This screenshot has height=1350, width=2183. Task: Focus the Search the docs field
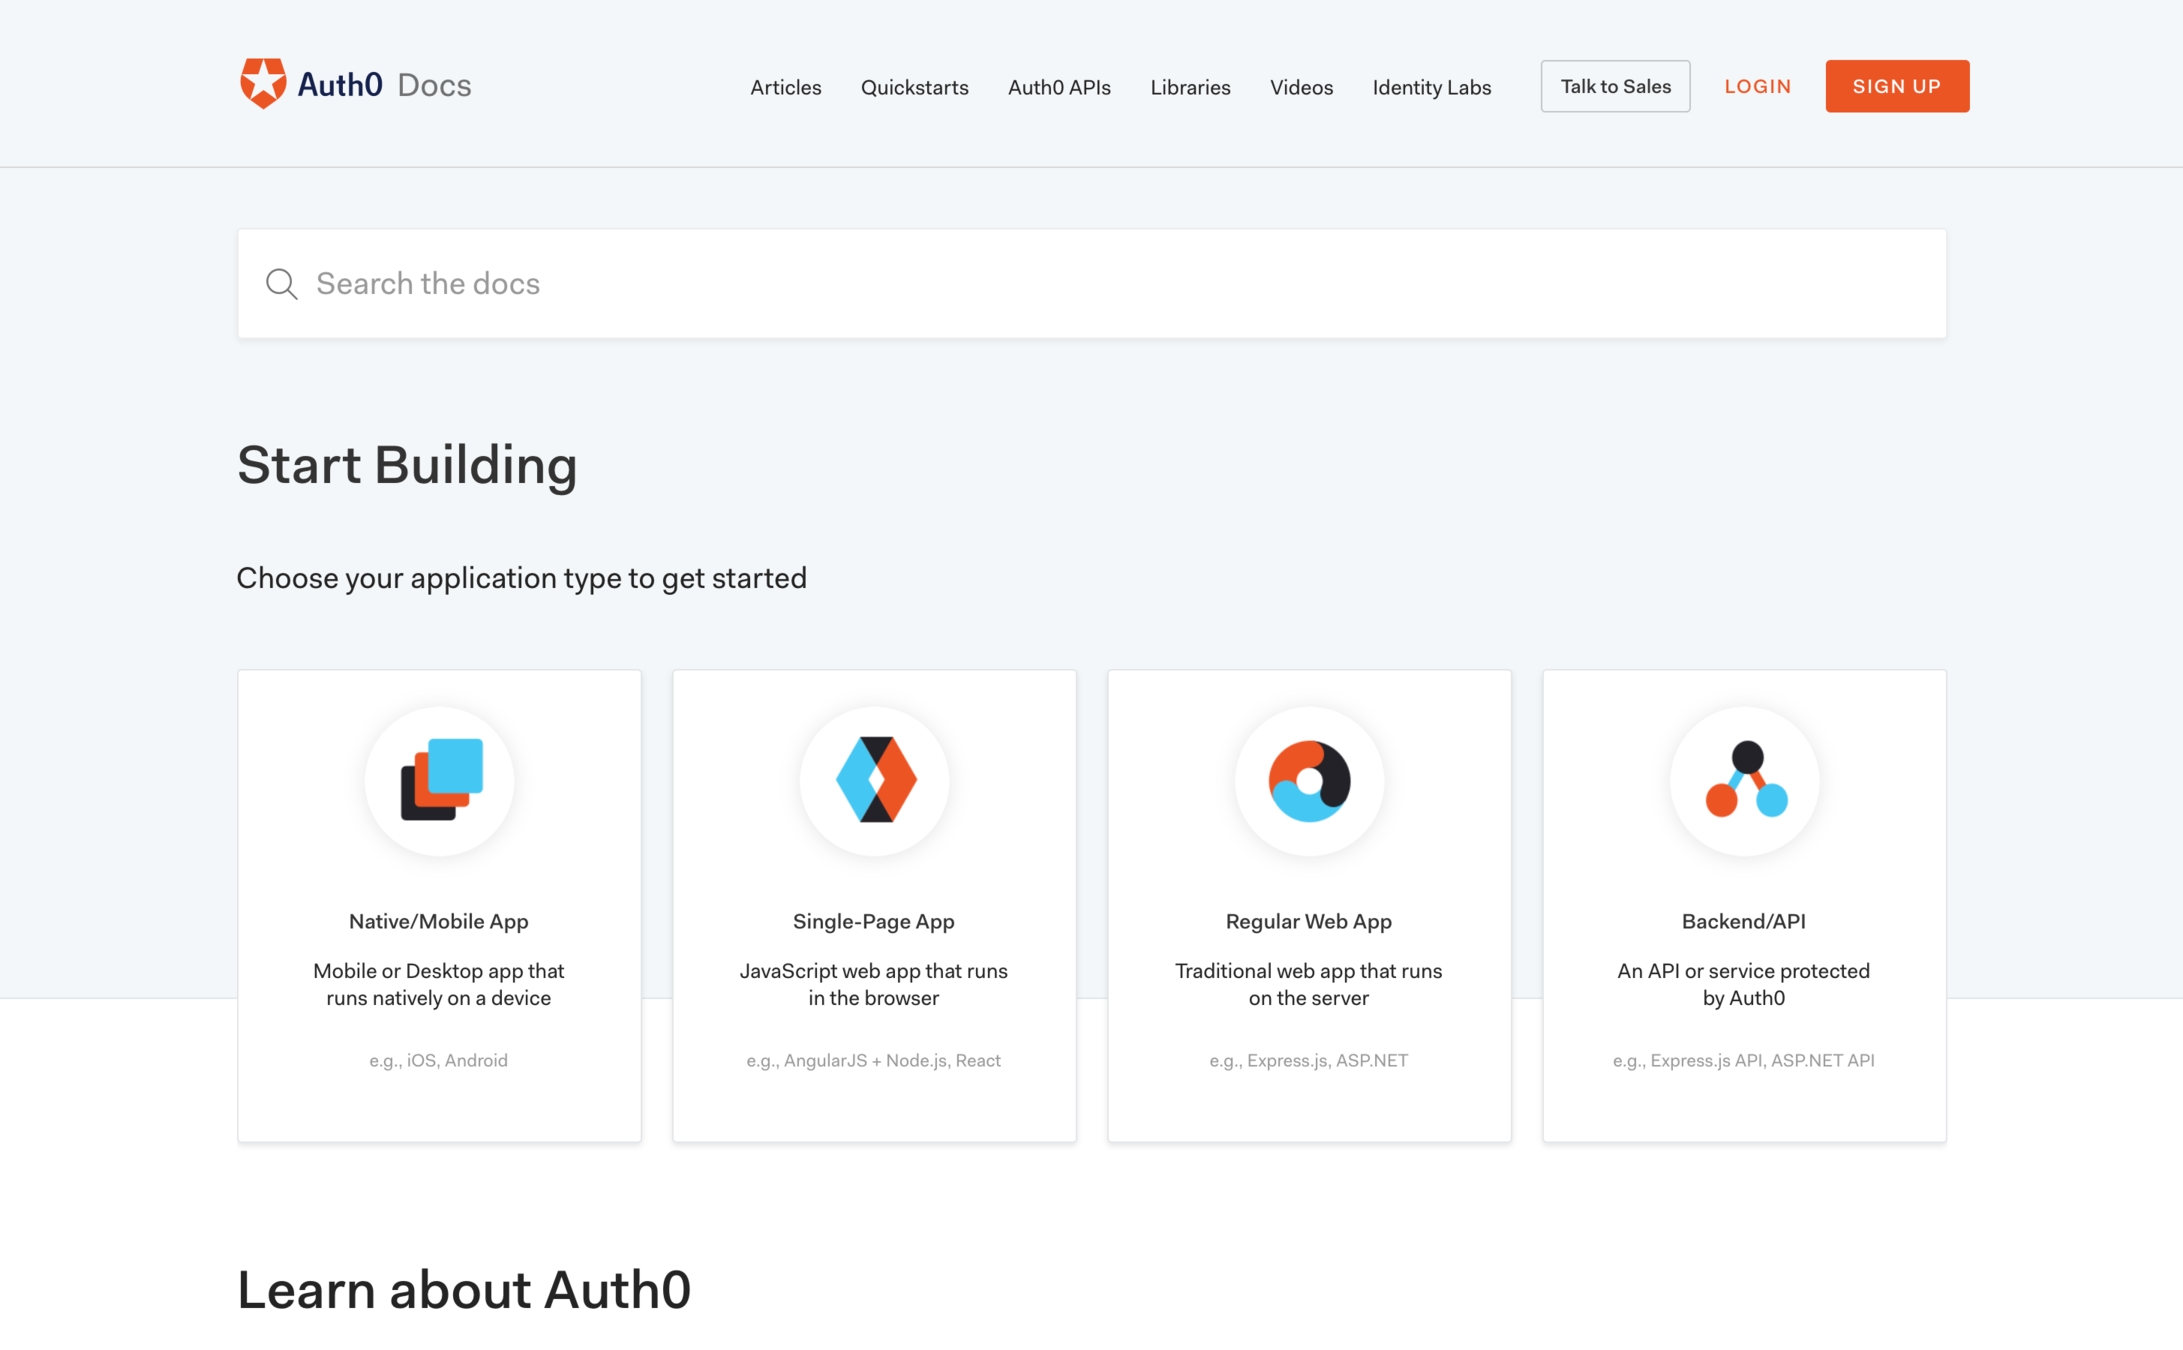click(1092, 284)
